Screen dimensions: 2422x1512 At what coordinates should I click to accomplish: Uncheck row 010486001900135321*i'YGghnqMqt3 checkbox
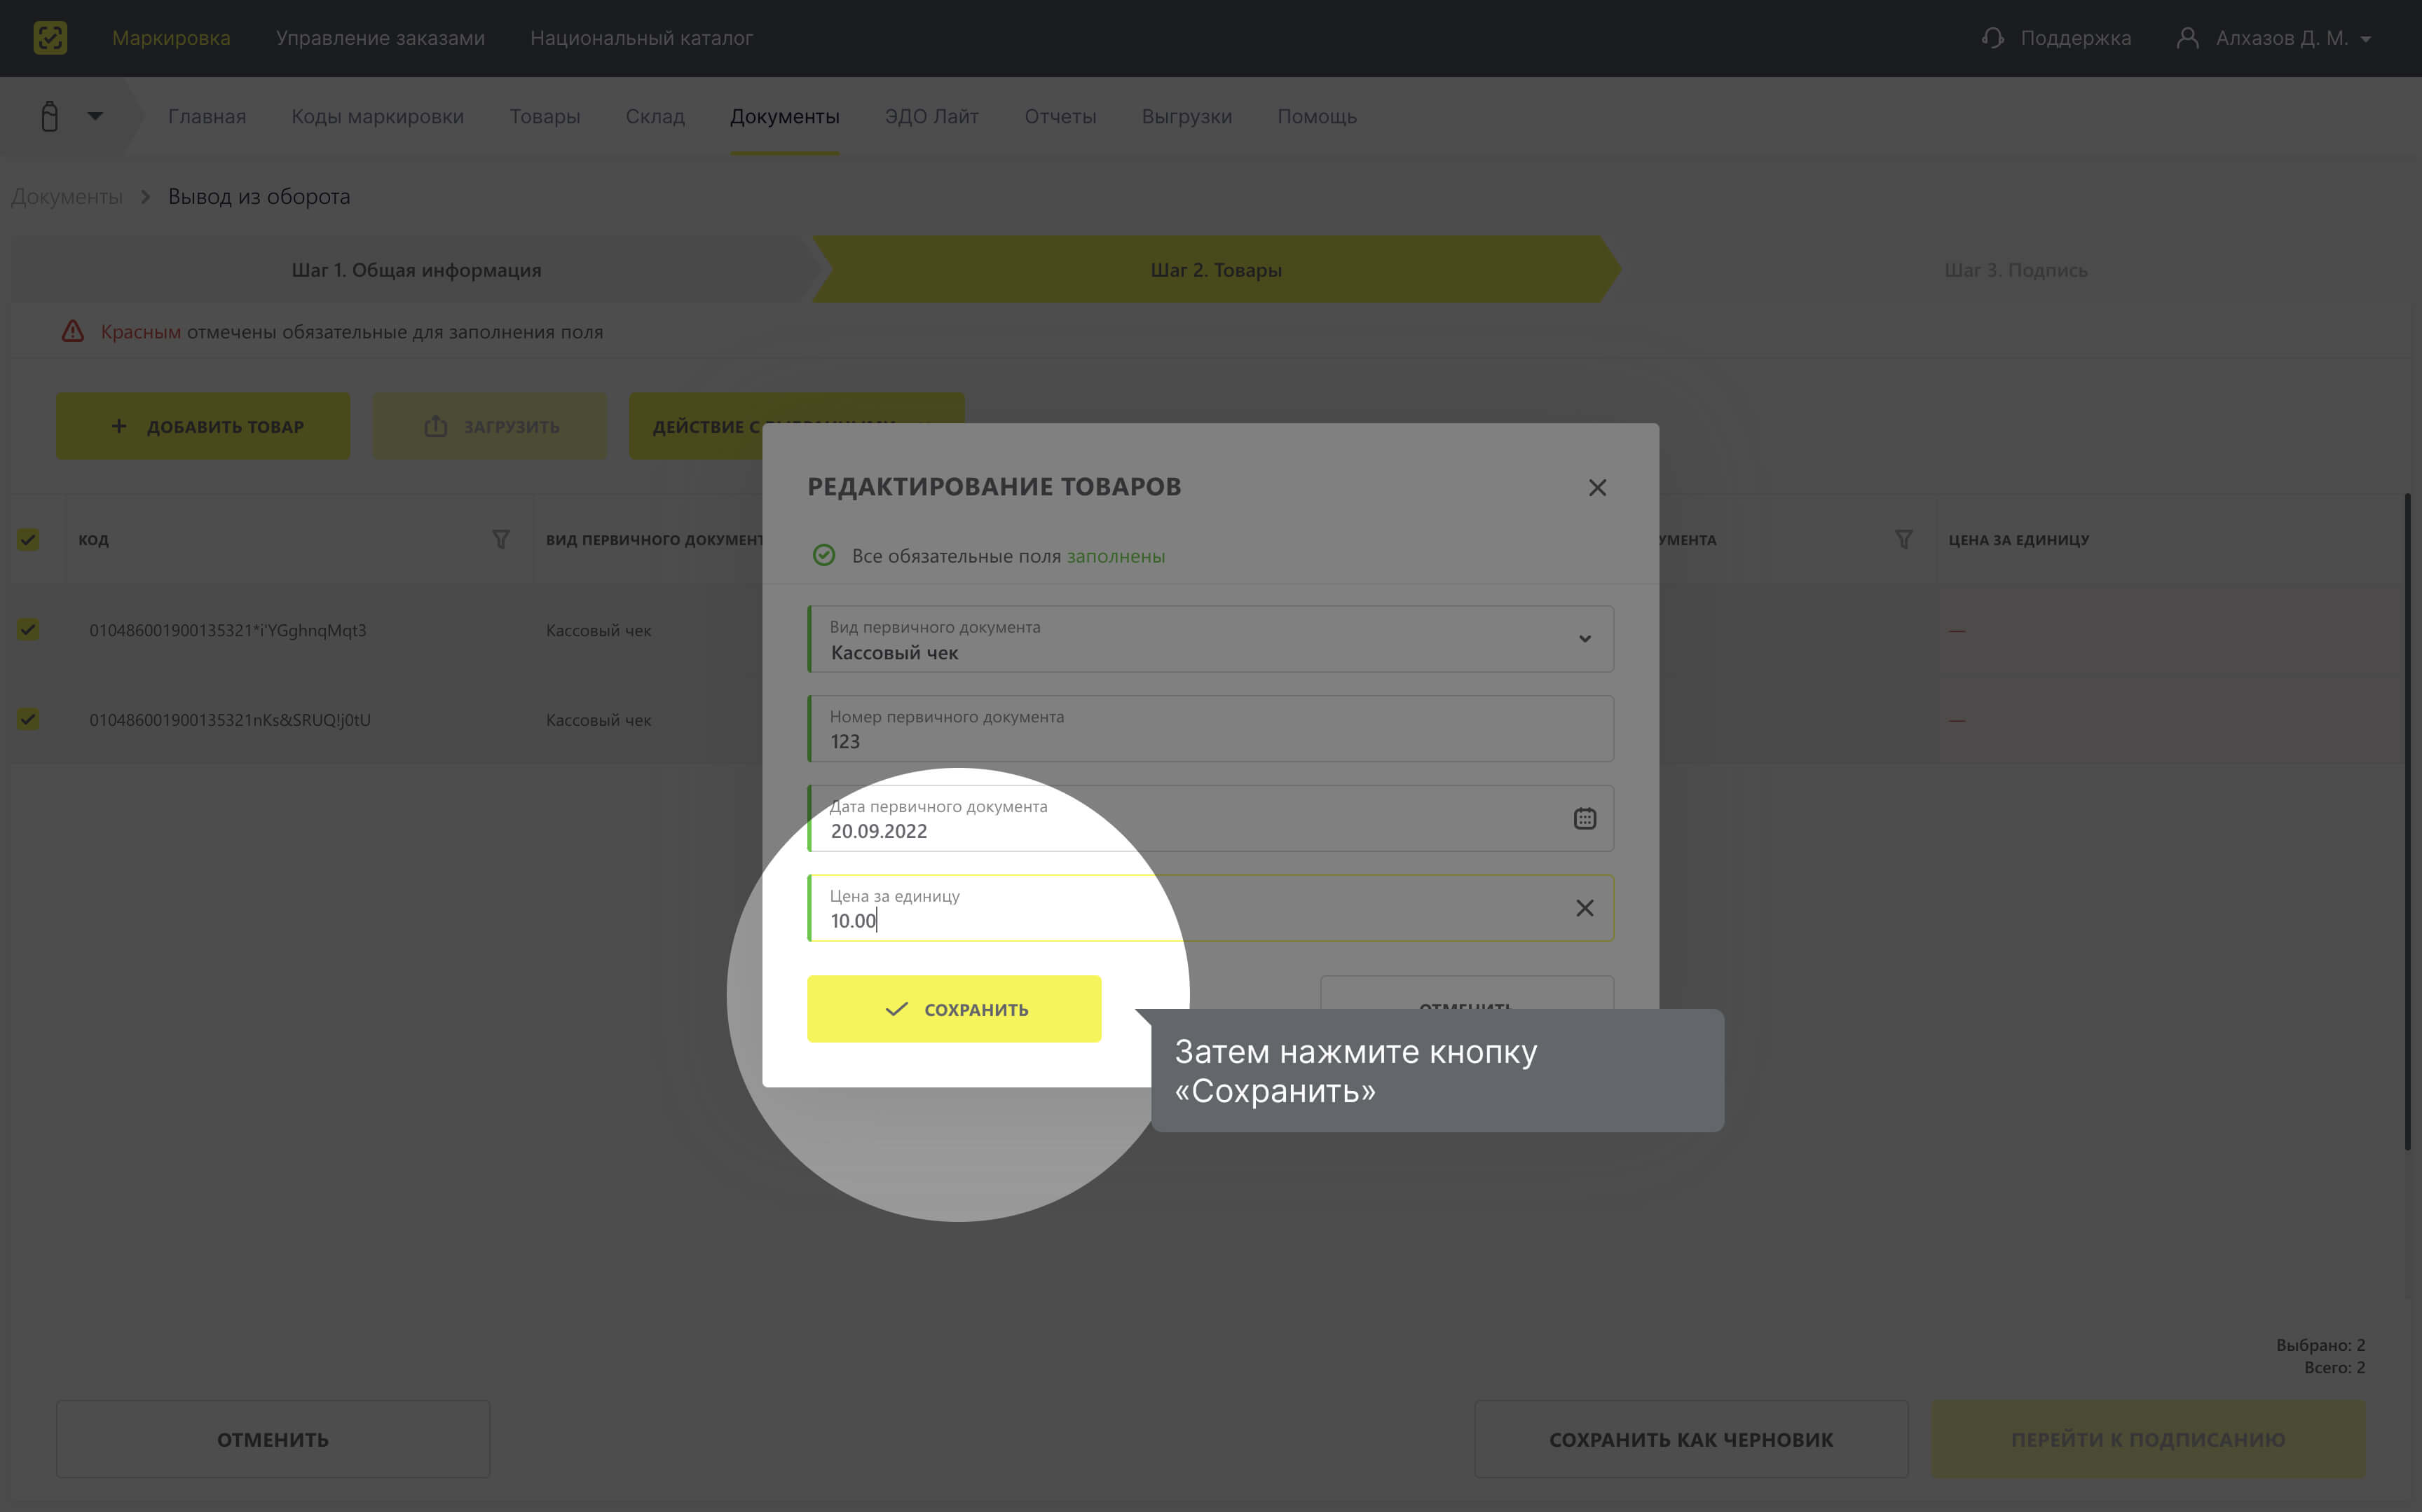[x=28, y=630]
